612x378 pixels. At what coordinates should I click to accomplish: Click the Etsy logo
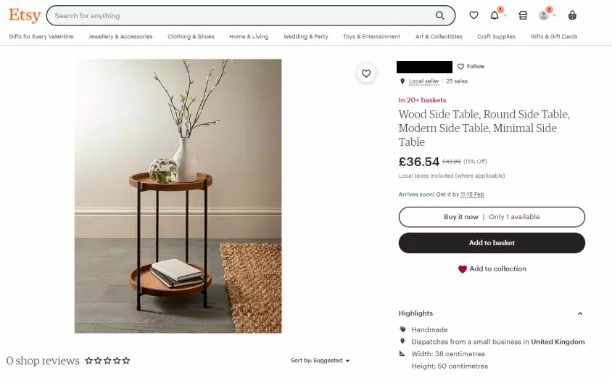point(25,15)
